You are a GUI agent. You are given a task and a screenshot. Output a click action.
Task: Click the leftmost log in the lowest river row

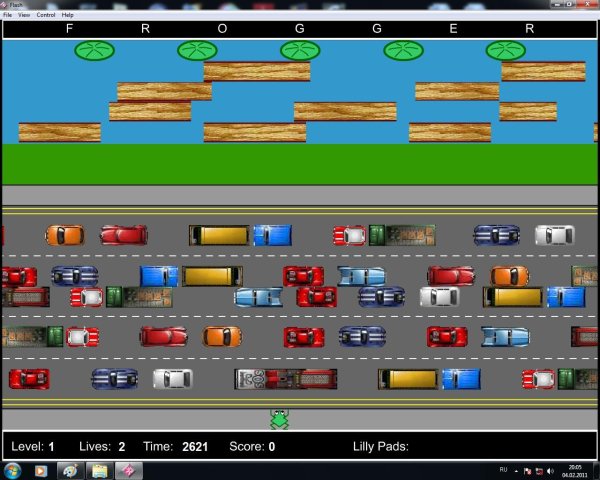60,132
